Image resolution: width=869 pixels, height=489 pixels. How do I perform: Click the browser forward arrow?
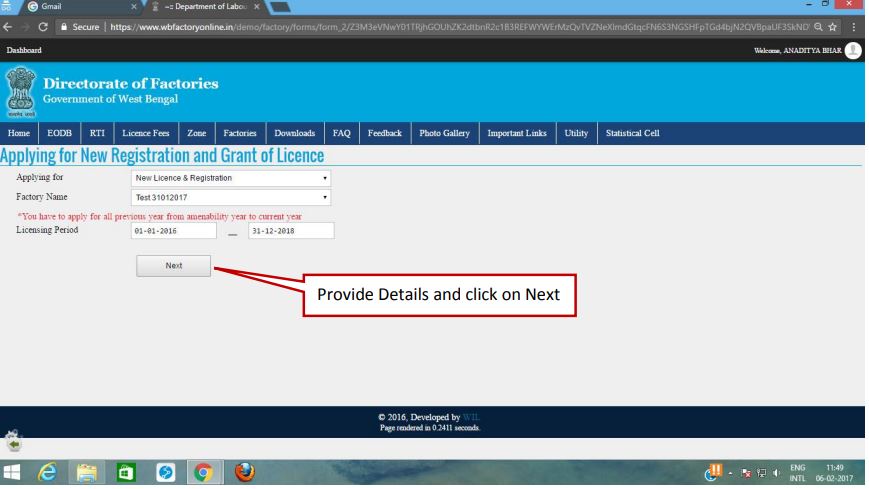click(25, 27)
